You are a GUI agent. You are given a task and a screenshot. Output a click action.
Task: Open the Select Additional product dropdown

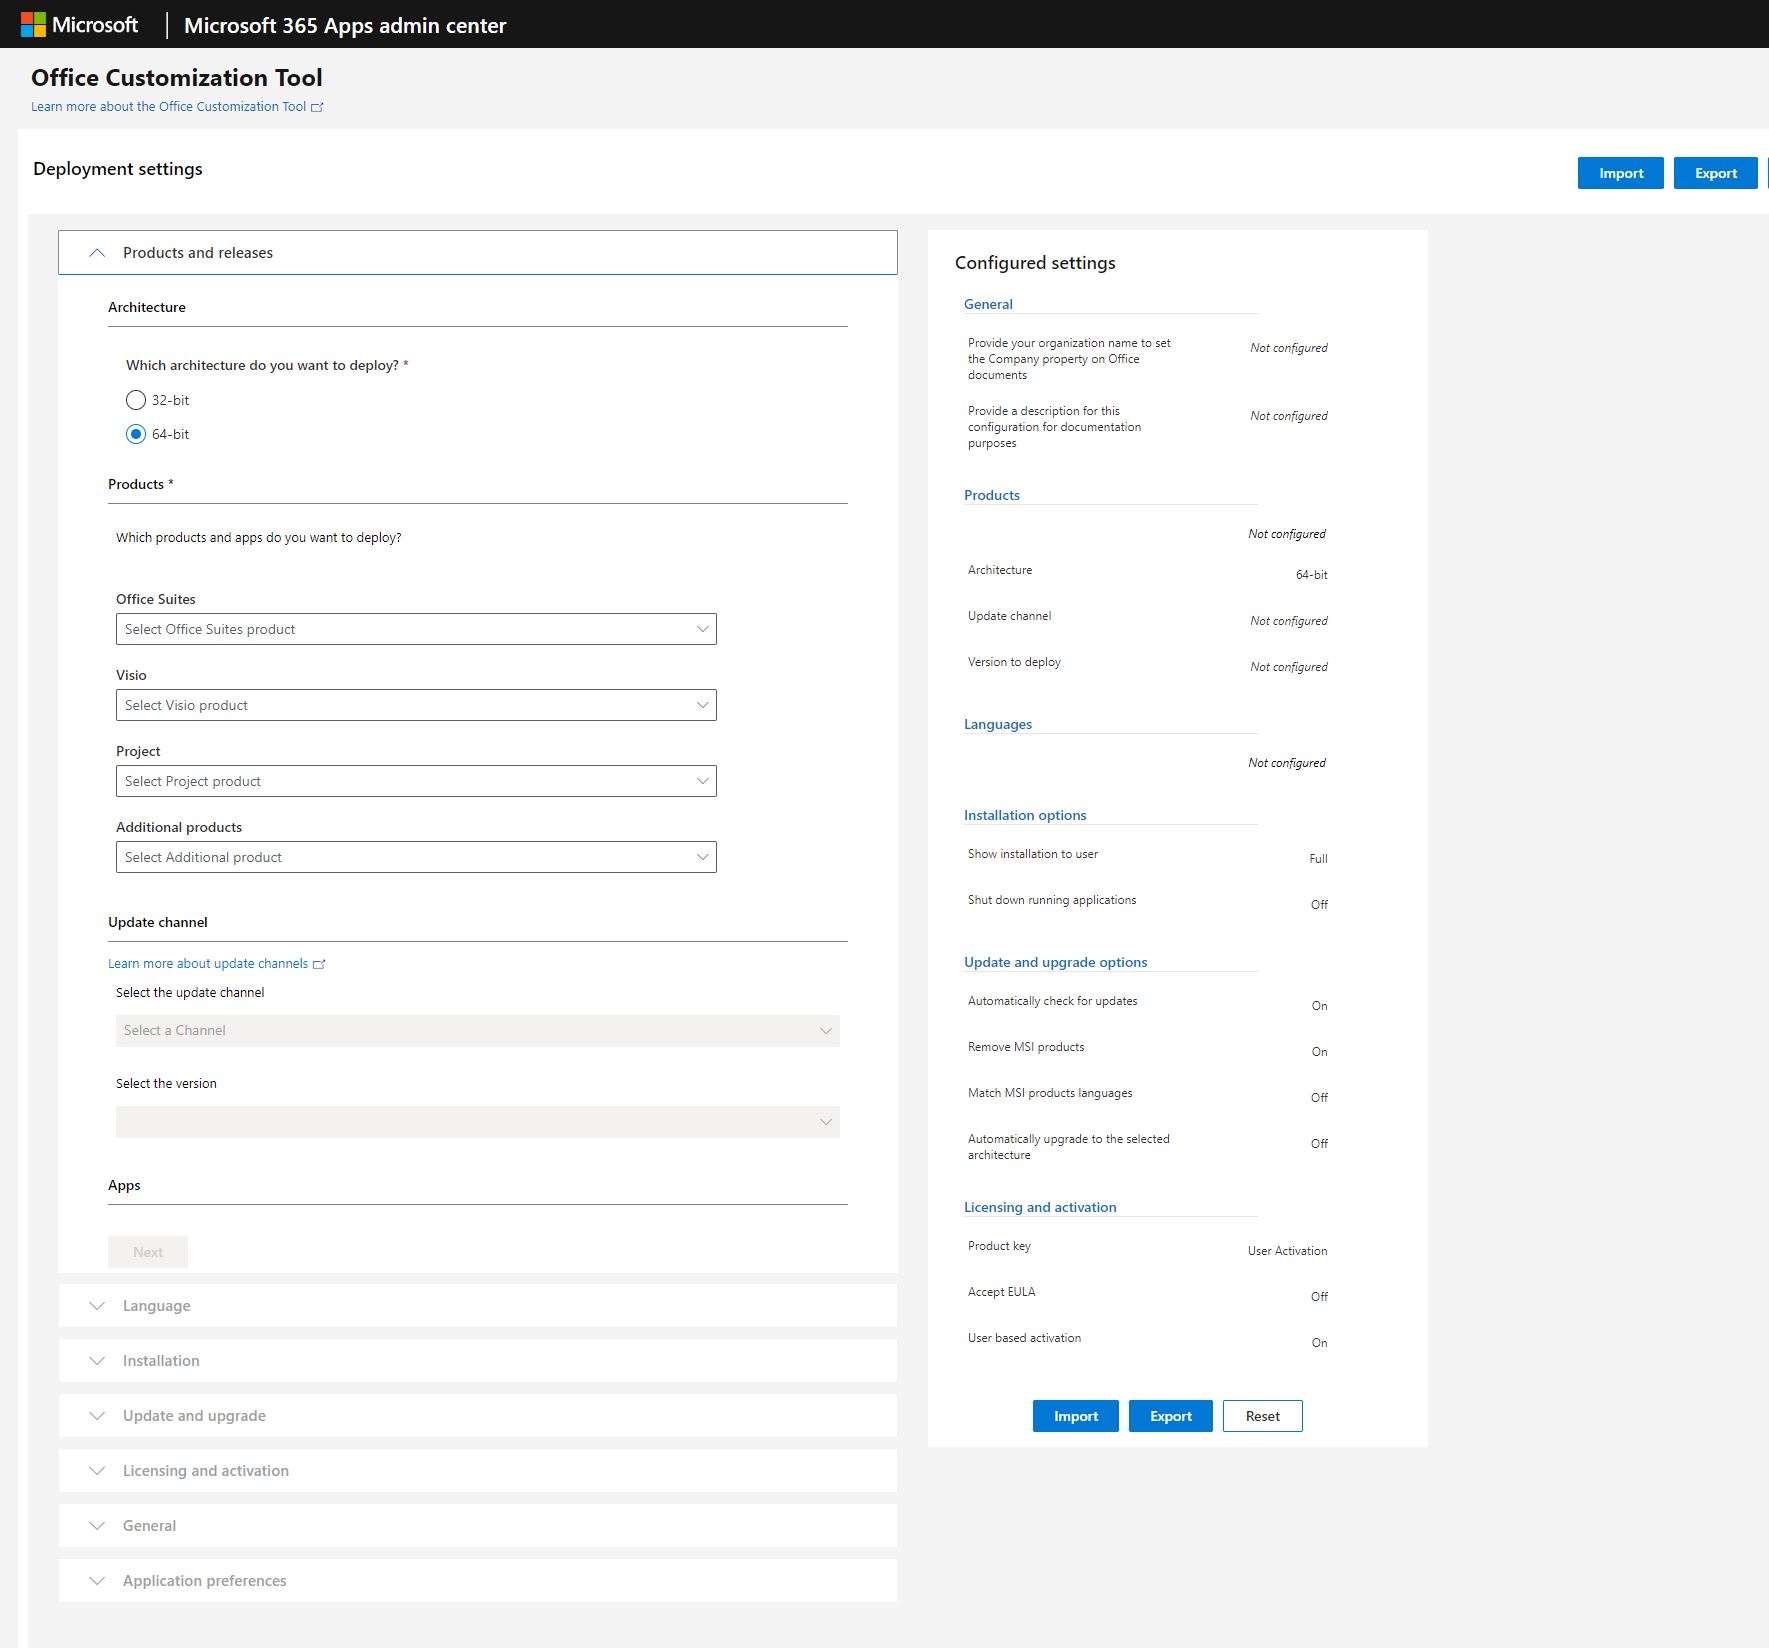pyautogui.click(x=416, y=857)
